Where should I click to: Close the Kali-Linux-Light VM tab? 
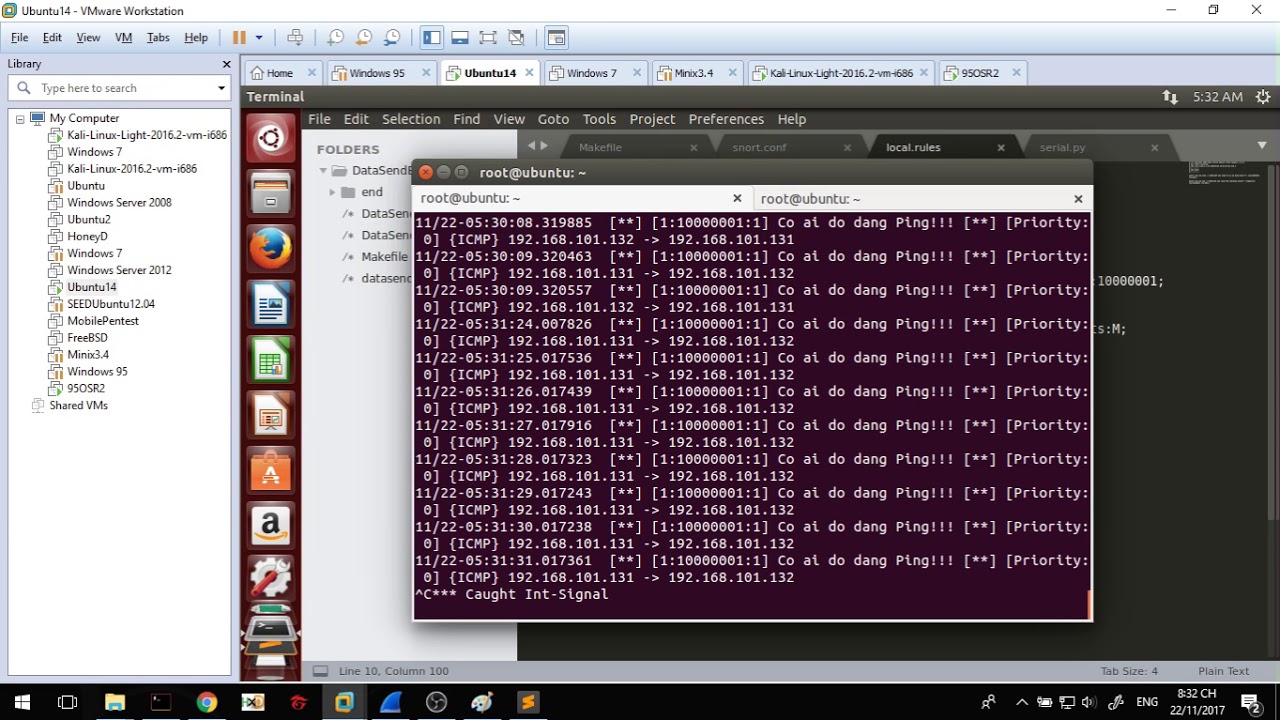(x=923, y=73)
